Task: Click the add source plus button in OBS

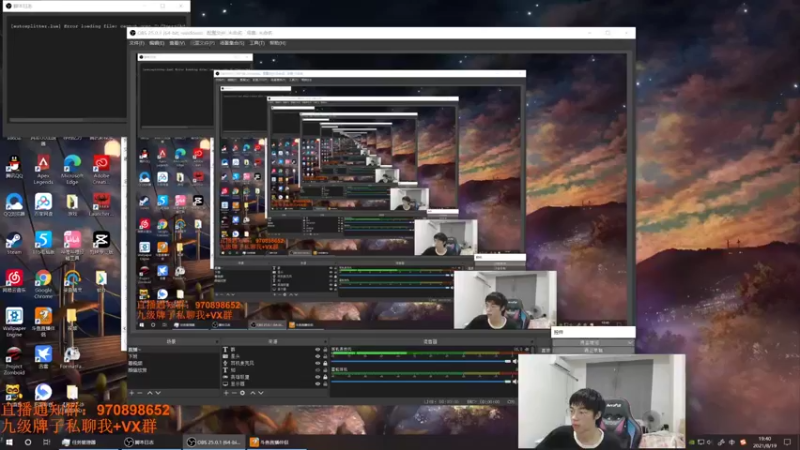Action: pyautogui.click(x=226, y=393)
